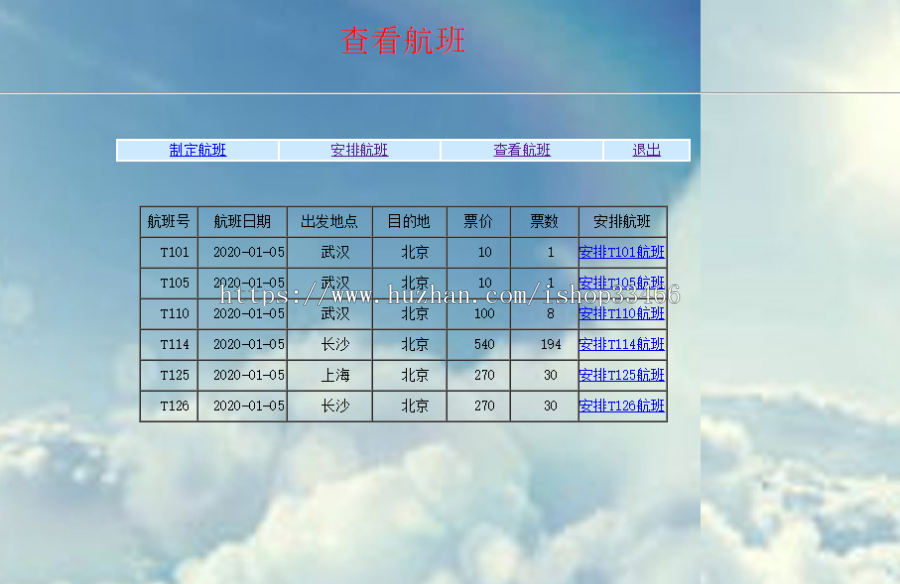Screen dimensions: 900x584
Task: Select the 目的地 column header
Action: [409, 221]
